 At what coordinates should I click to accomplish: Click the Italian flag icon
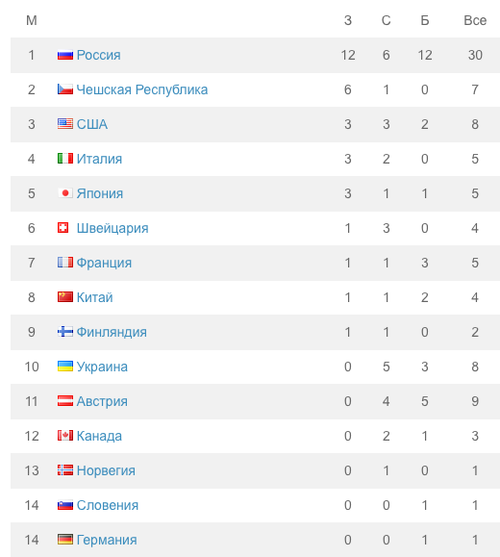click(x=65, y=158)
